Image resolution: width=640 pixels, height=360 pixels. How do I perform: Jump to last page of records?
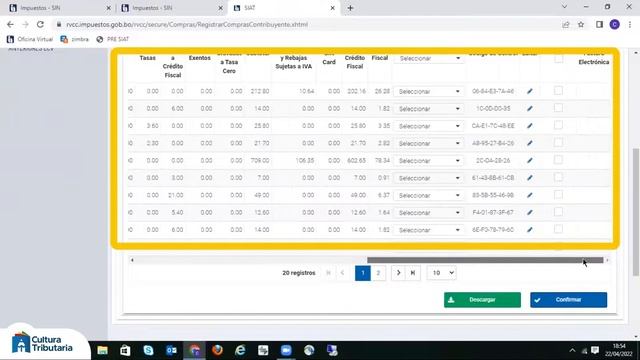(x=413, y=273)
